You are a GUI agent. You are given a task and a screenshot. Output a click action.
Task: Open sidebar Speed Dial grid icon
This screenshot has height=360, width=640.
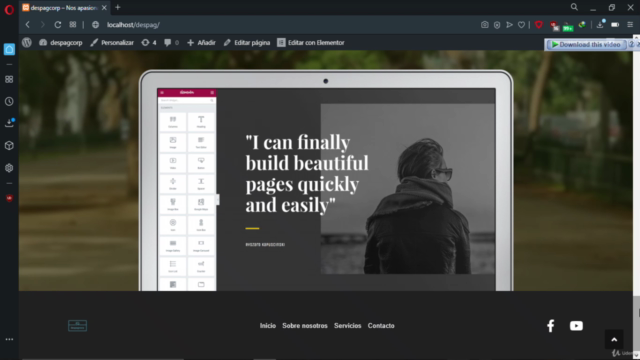click(9, 79)
